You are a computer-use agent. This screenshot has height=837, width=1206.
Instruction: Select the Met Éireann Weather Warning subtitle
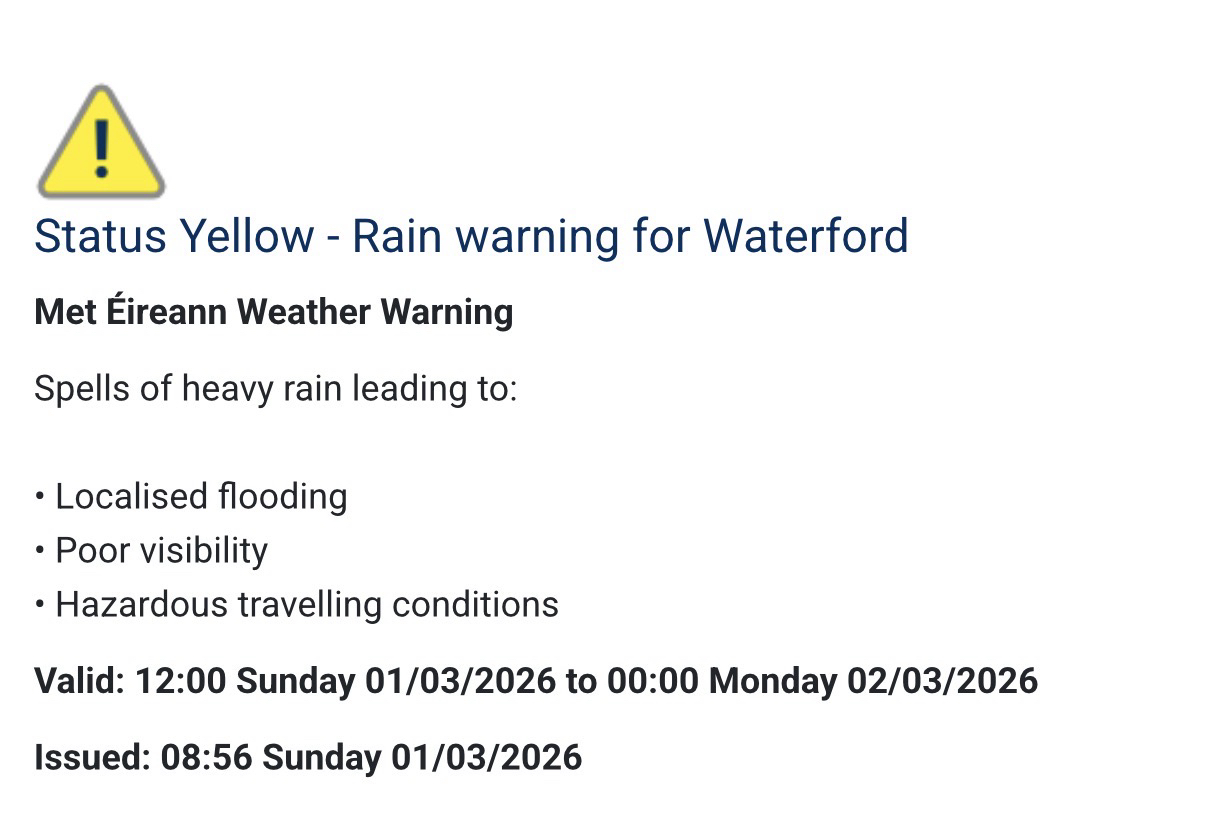tap(273, 312)
